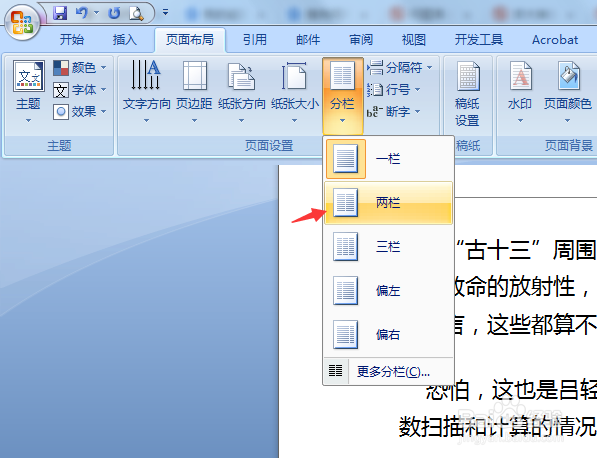Customize the quick access toolbar
The height and width of the screenshot is (458, 597).
pyautogui.click(x=165, y=13)
